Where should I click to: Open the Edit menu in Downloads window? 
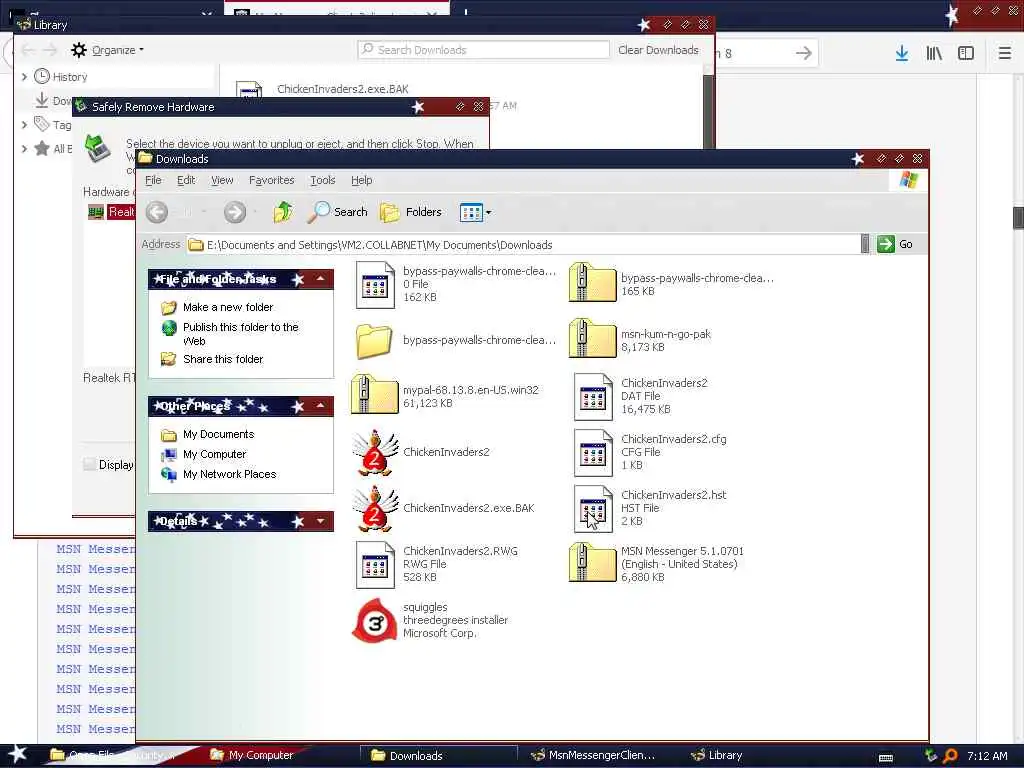click(186, 180)
